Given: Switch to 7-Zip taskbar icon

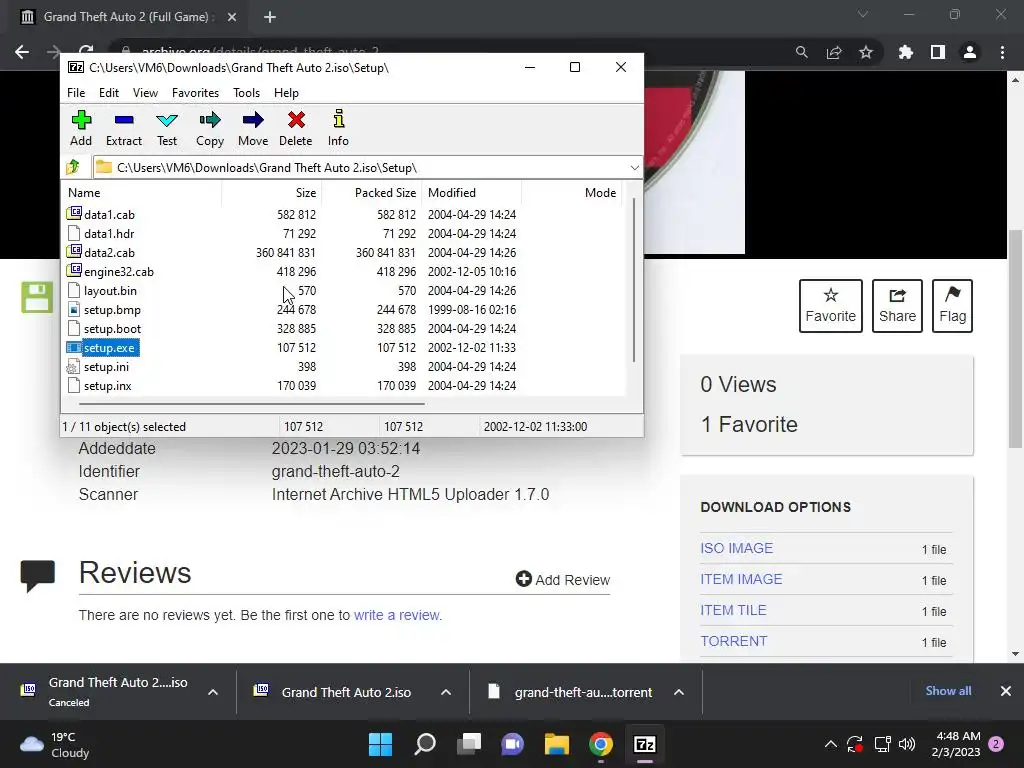Looking at the screenshot, I should pyautogui.click(x=645, y=744).
